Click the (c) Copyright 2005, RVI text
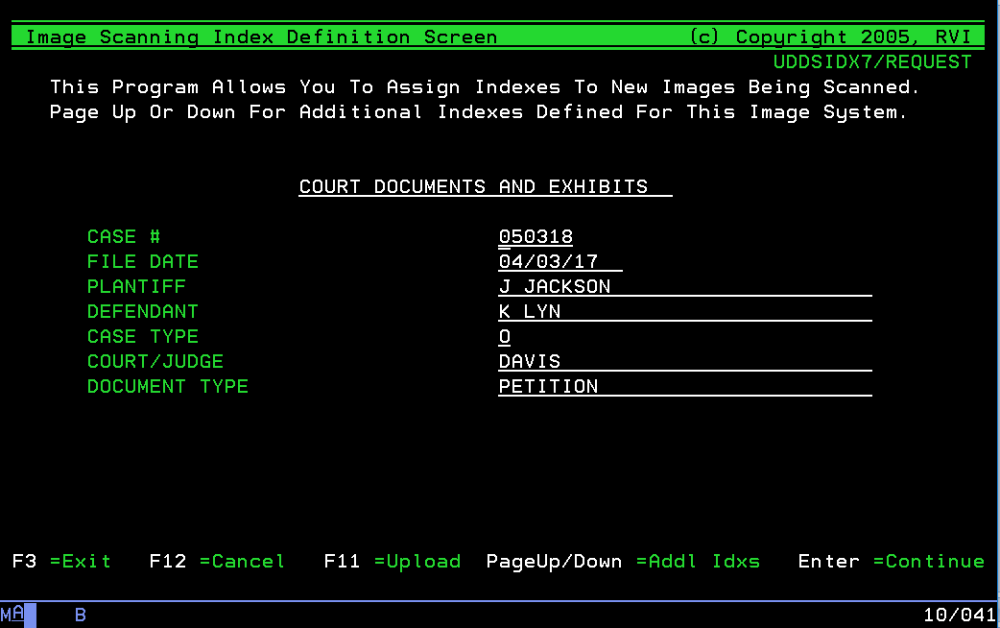The width and height of the screenshot is (1000, 628). pos(830,37)
